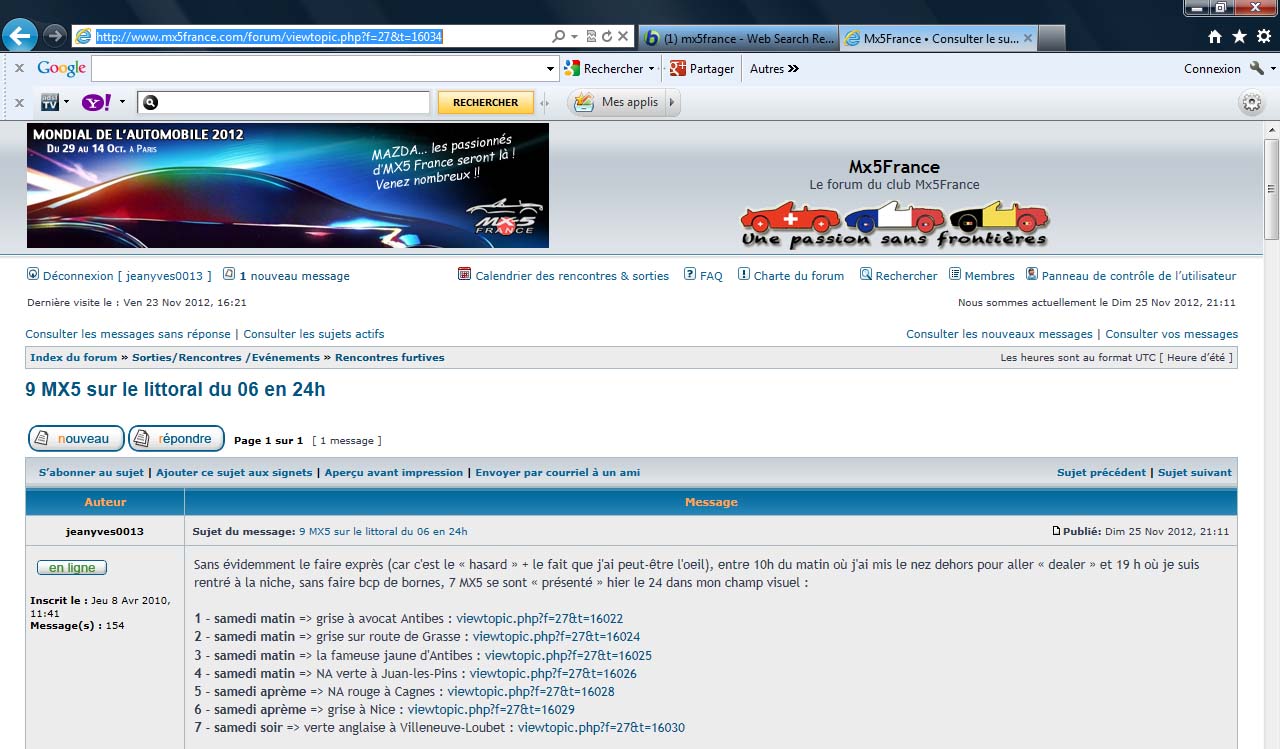Click the magnifier search icon in address bar
1280x749 pixels.
558,36
